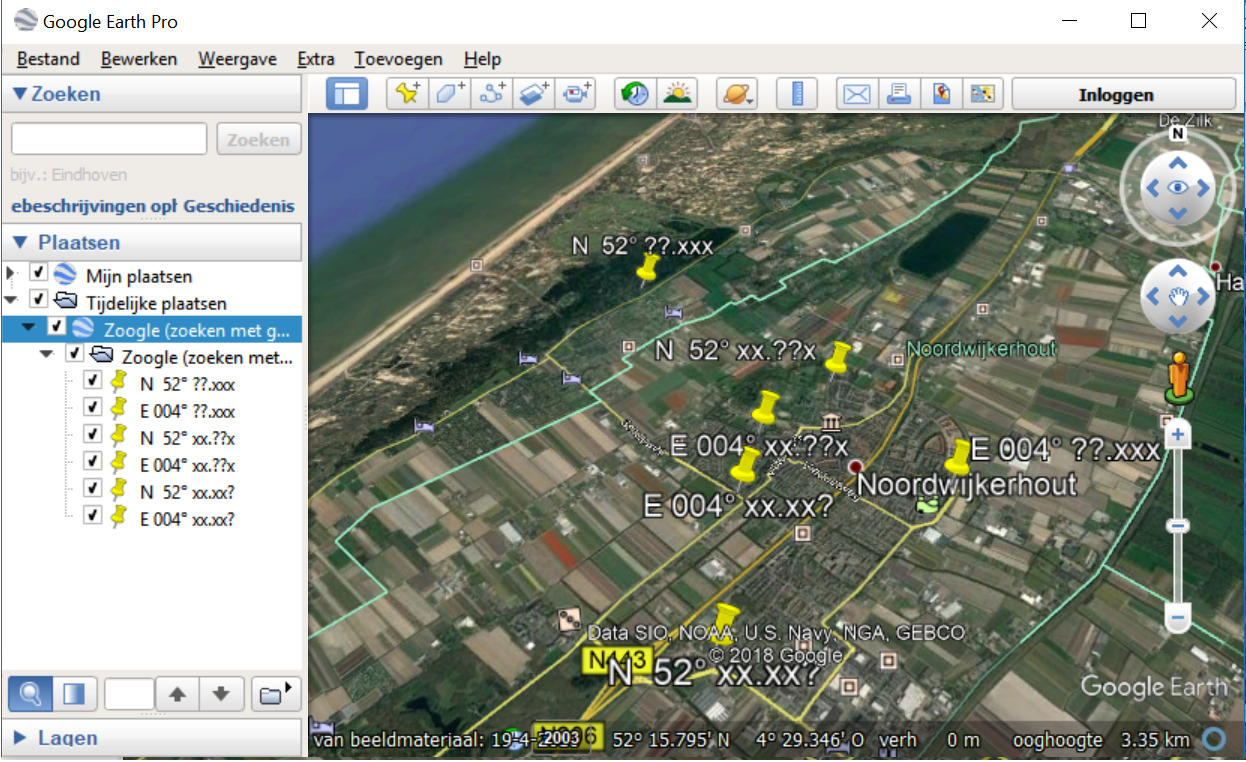This screenshot has height=762, width=1246.
Task: Zoom out with the minus button
Action: pos(1178,618)
